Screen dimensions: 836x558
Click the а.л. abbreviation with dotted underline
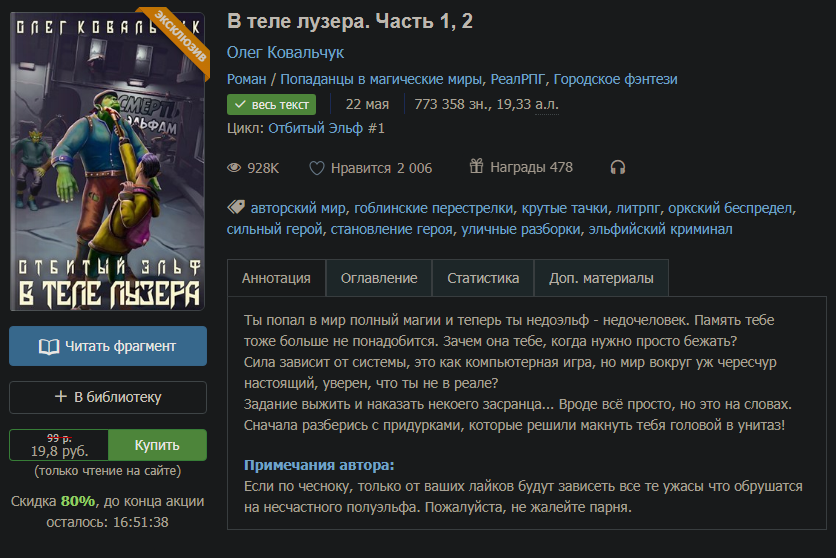point(546,104)
